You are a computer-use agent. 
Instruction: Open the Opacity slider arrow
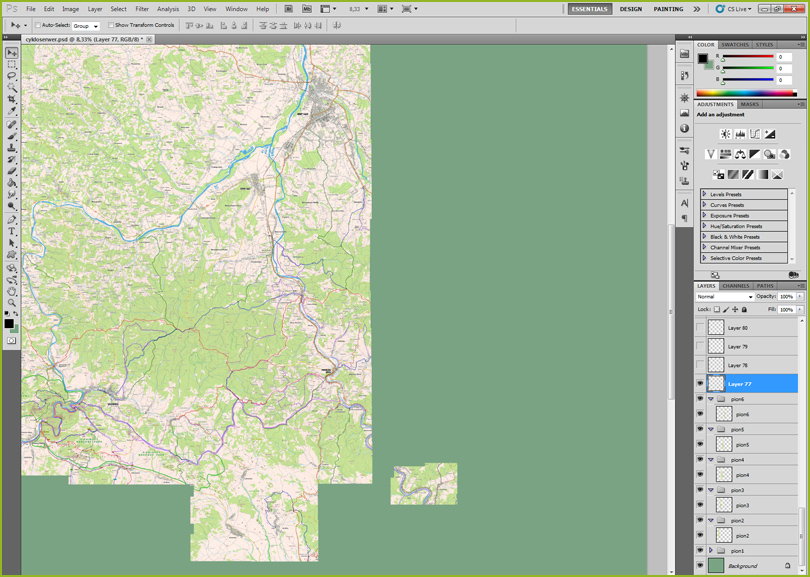coord(800,297)
